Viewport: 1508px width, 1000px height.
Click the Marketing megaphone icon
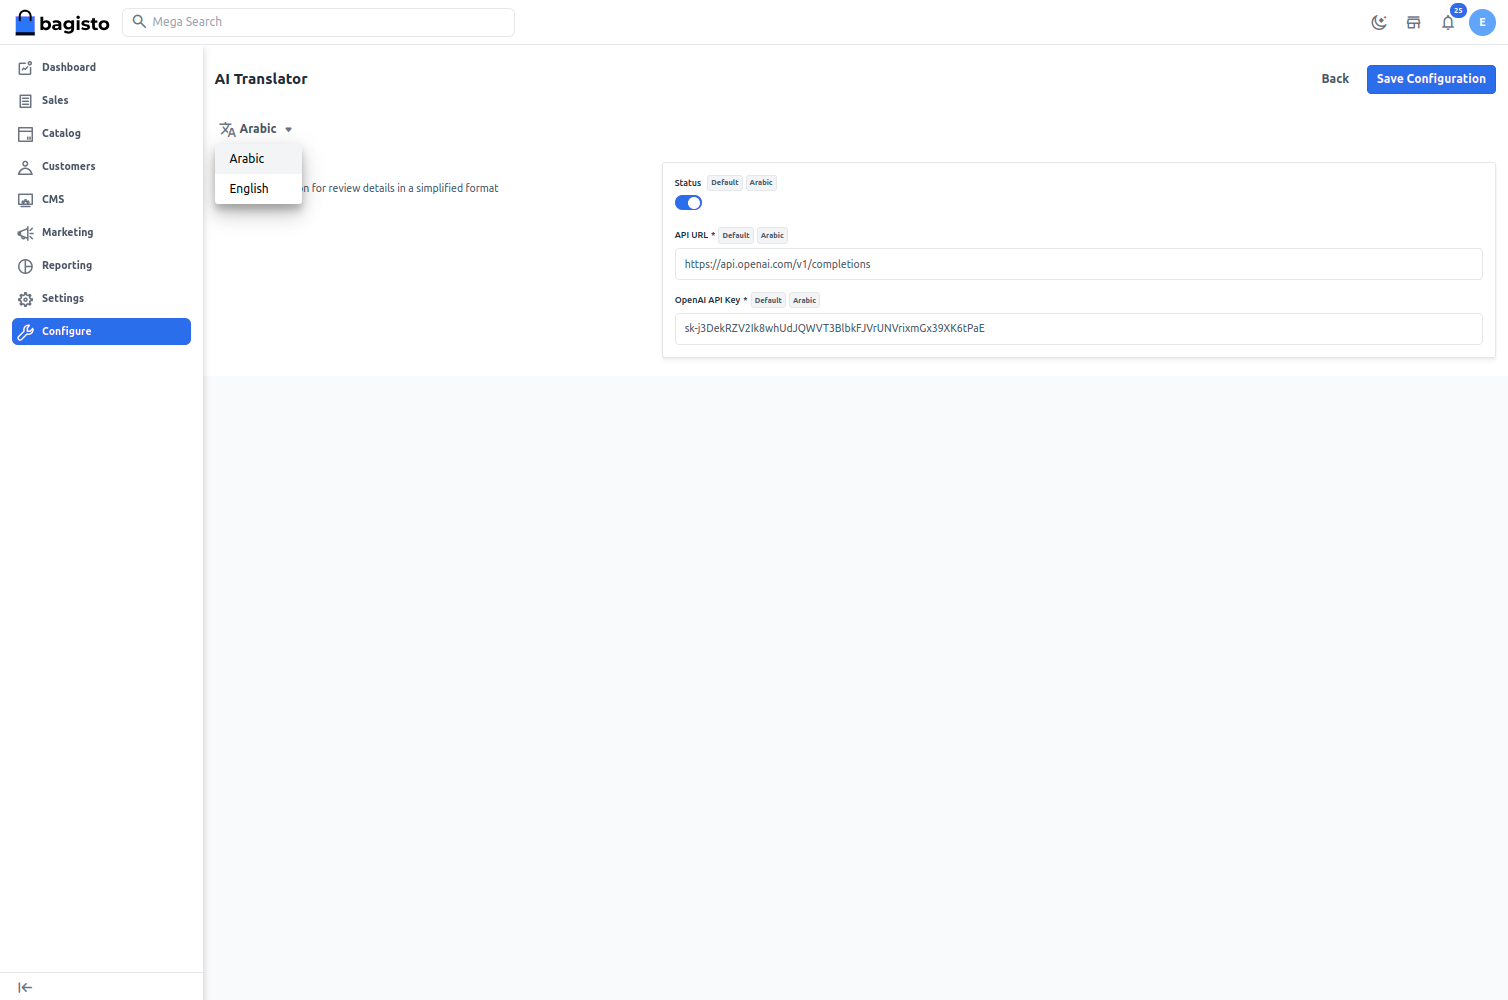point(26,233)
